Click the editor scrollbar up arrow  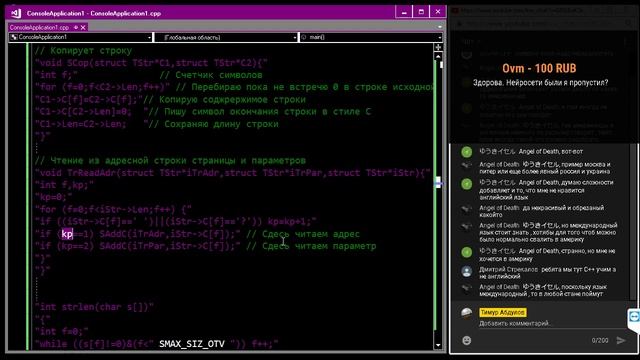point(438,56)
